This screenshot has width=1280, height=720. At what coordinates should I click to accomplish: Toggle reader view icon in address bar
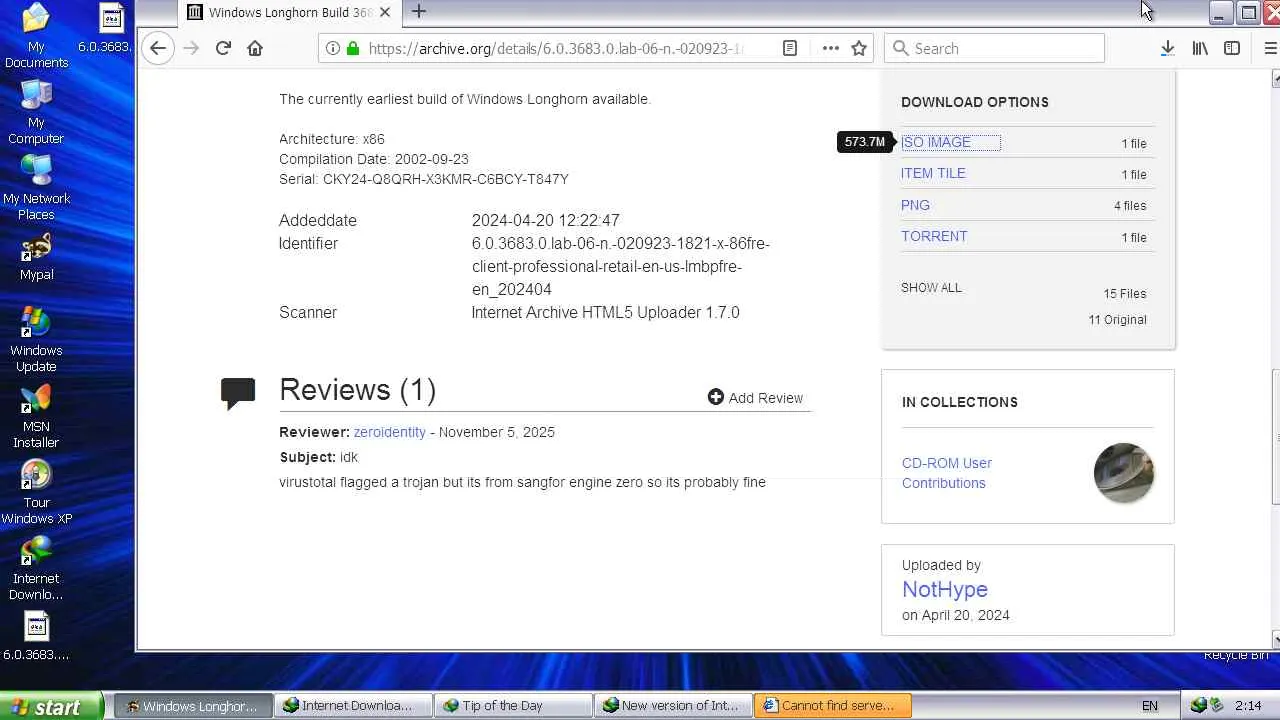790,48
